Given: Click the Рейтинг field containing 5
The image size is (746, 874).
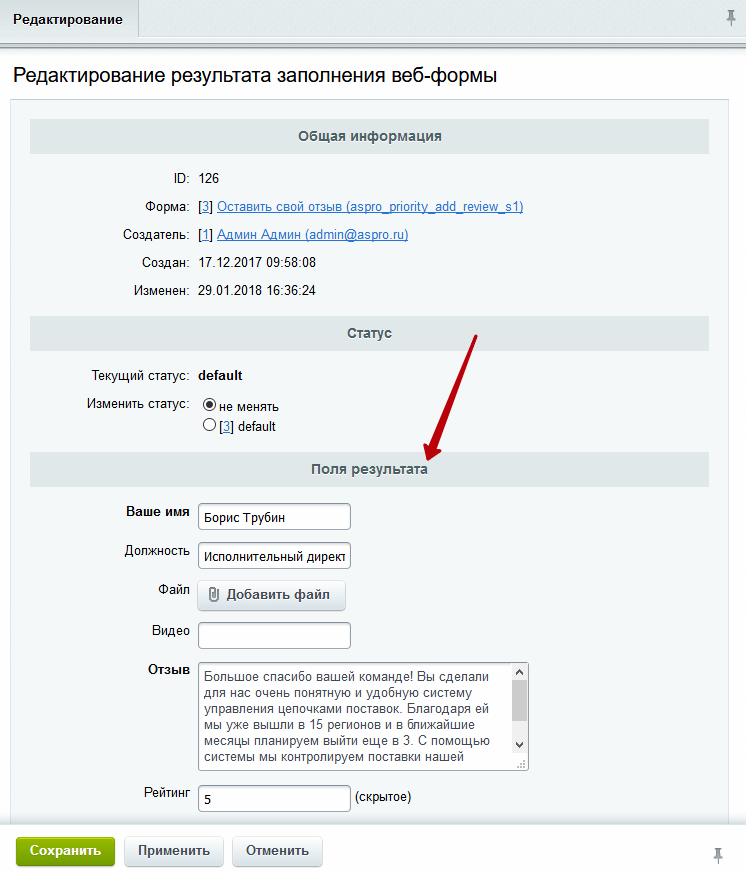Looking at the screenshot, I should pos(274,799).
